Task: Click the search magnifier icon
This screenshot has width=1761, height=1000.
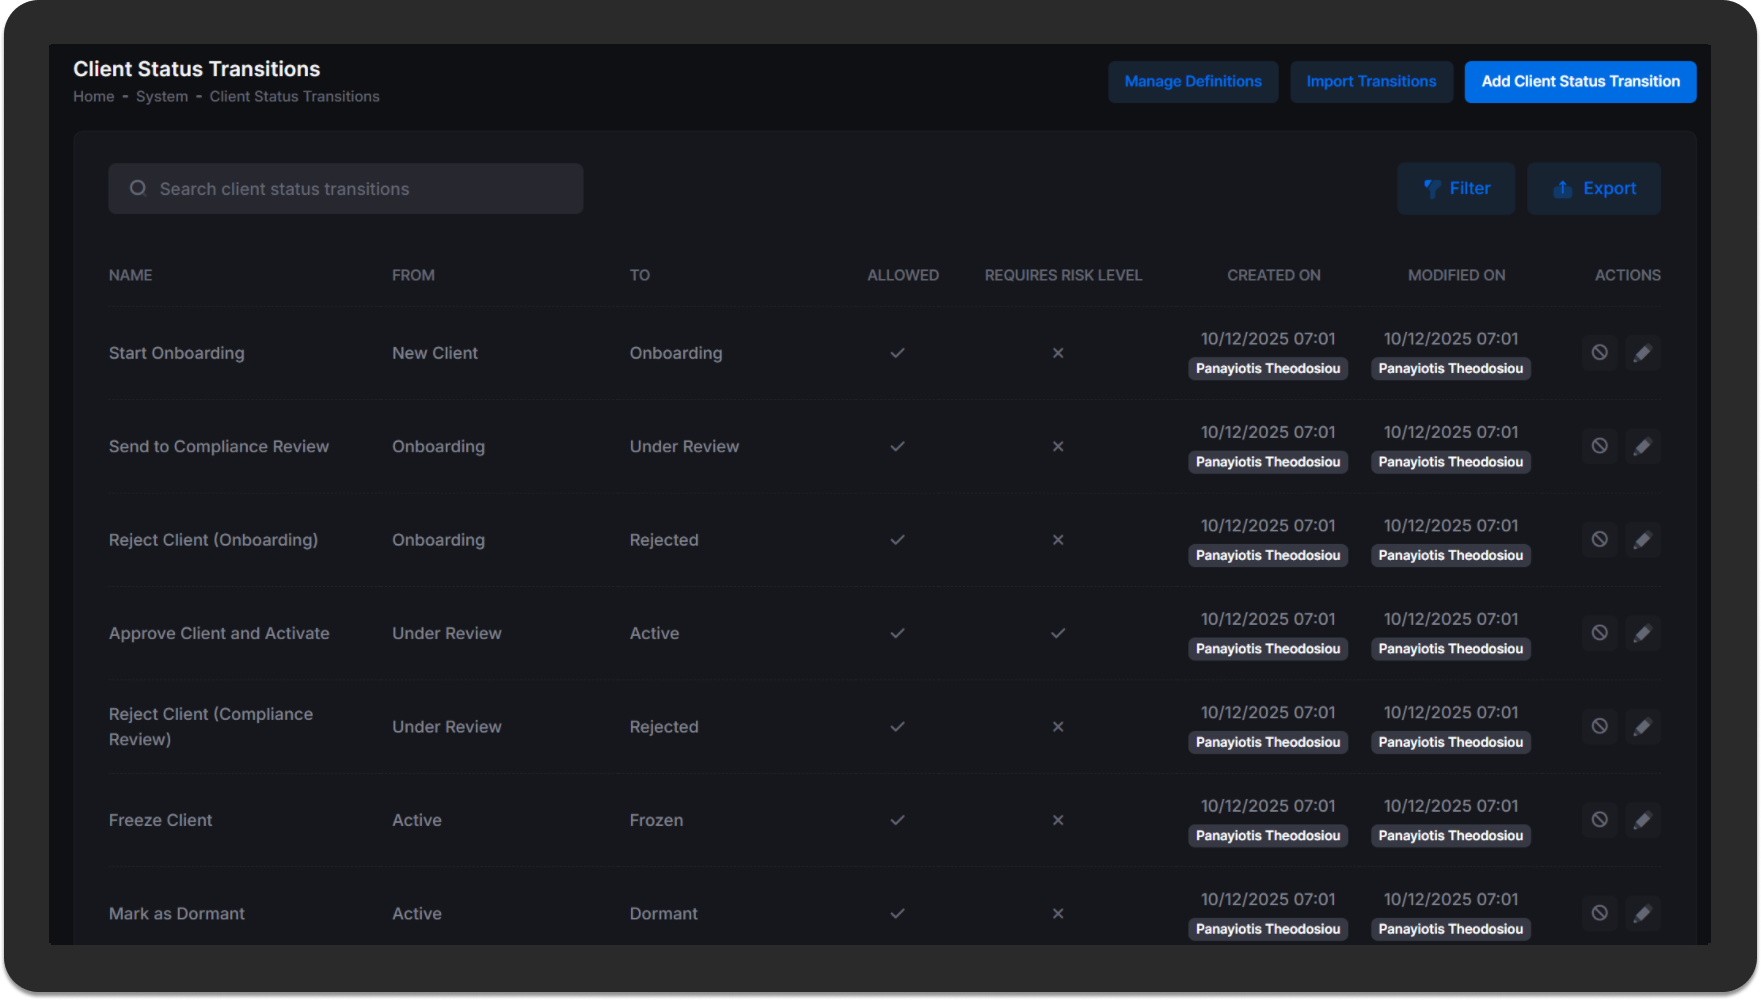Action: pos(138,189)
